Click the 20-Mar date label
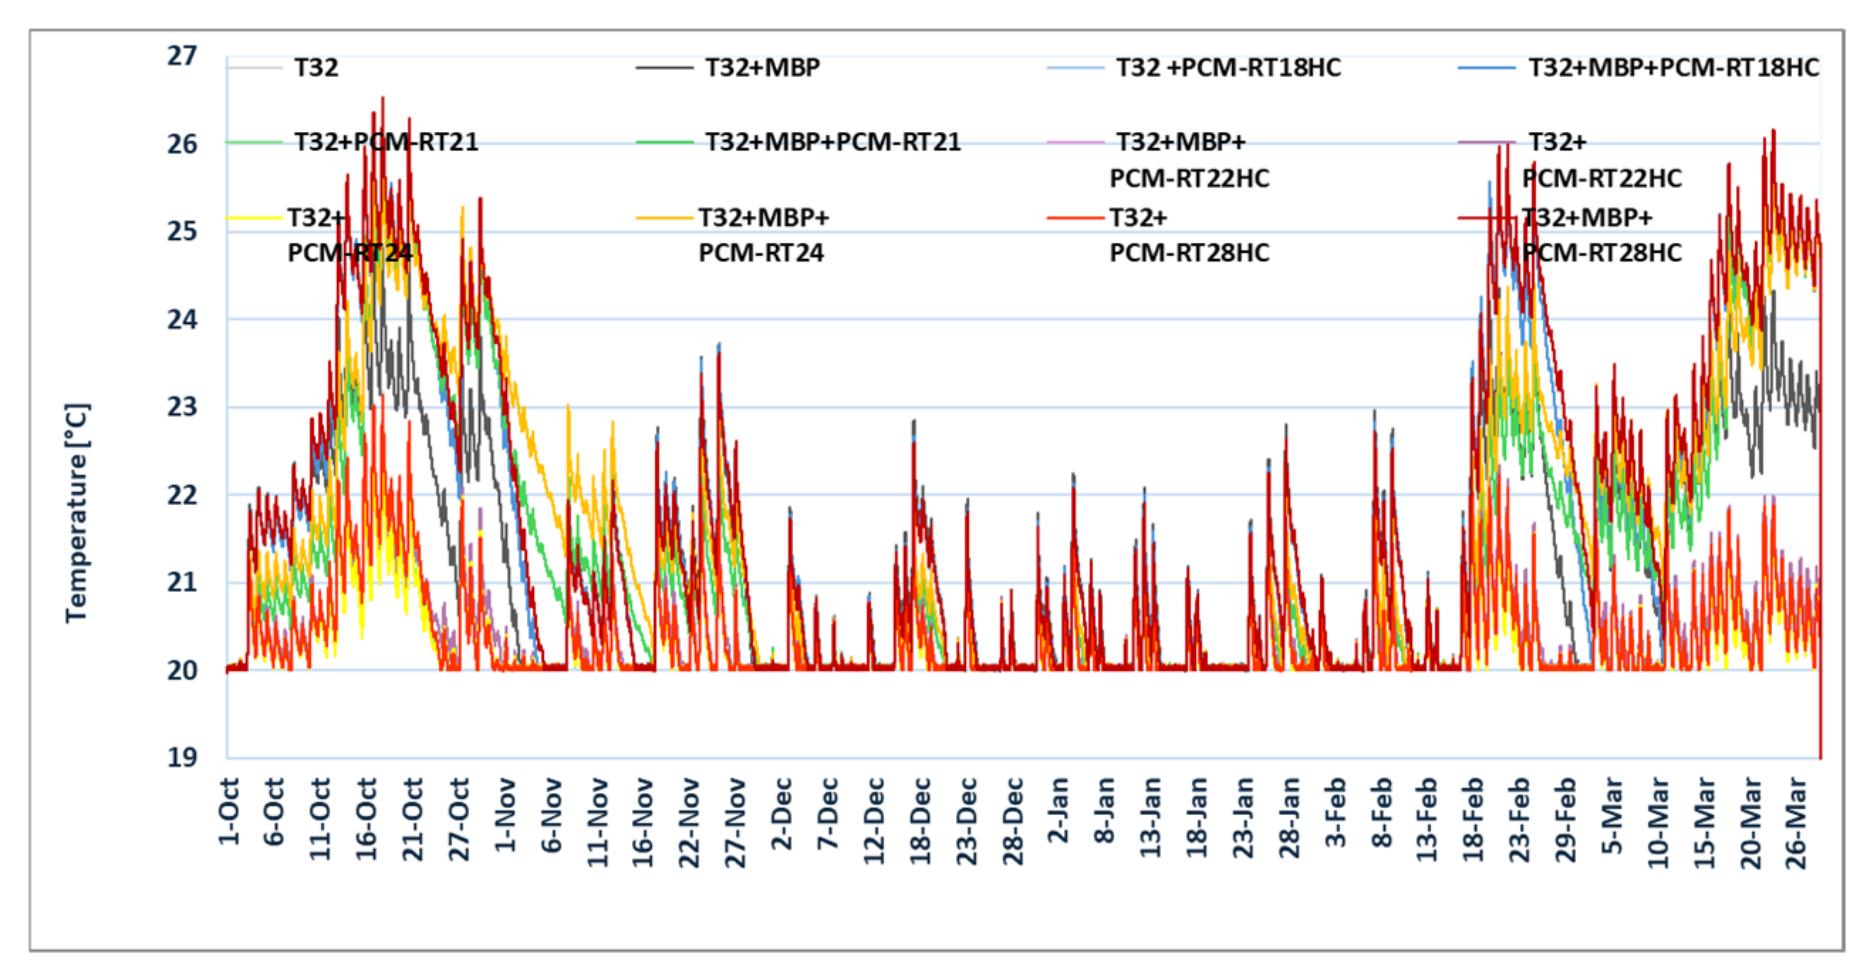Screen dimensions: 1871x978 click(1750, 822)
